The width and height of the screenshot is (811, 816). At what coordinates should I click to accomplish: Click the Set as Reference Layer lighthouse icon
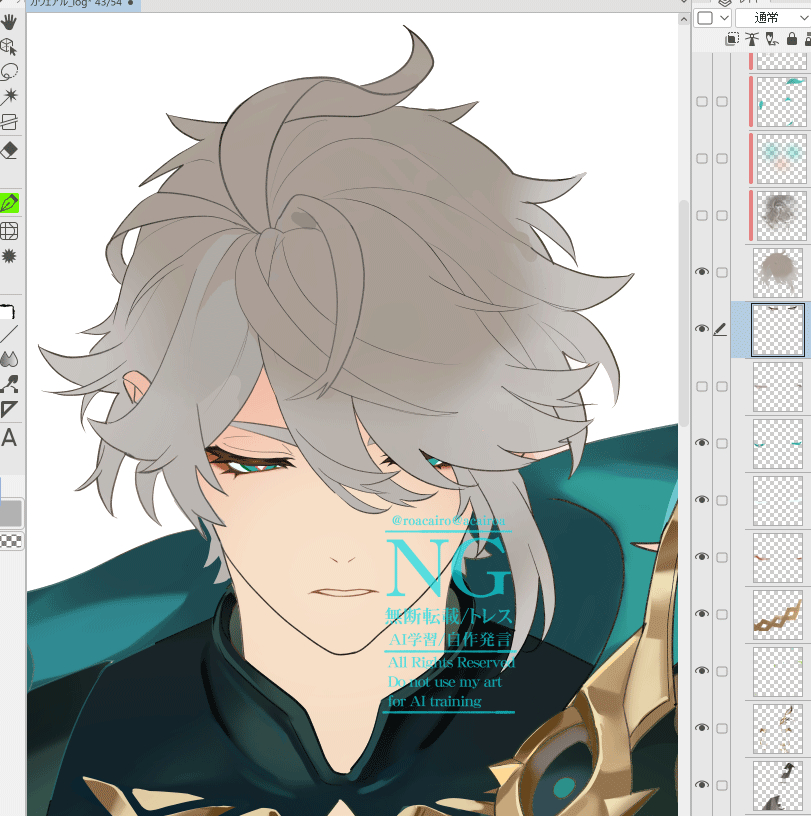(752, 39)
